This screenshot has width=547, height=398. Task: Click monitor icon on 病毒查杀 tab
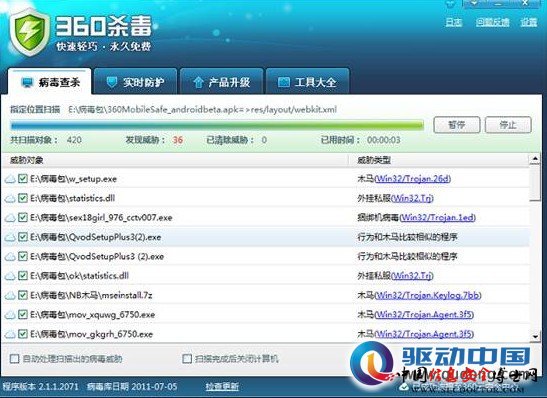coord(27,83)
